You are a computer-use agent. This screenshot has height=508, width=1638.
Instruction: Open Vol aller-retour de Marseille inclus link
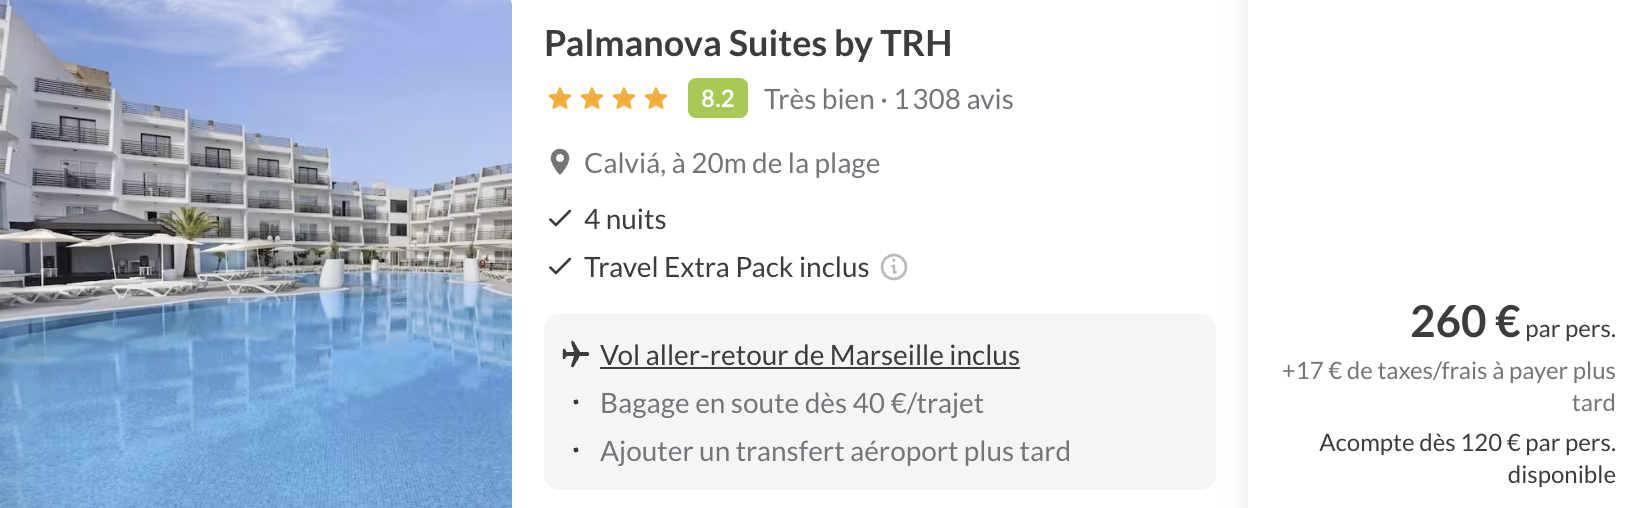[810, 355]
